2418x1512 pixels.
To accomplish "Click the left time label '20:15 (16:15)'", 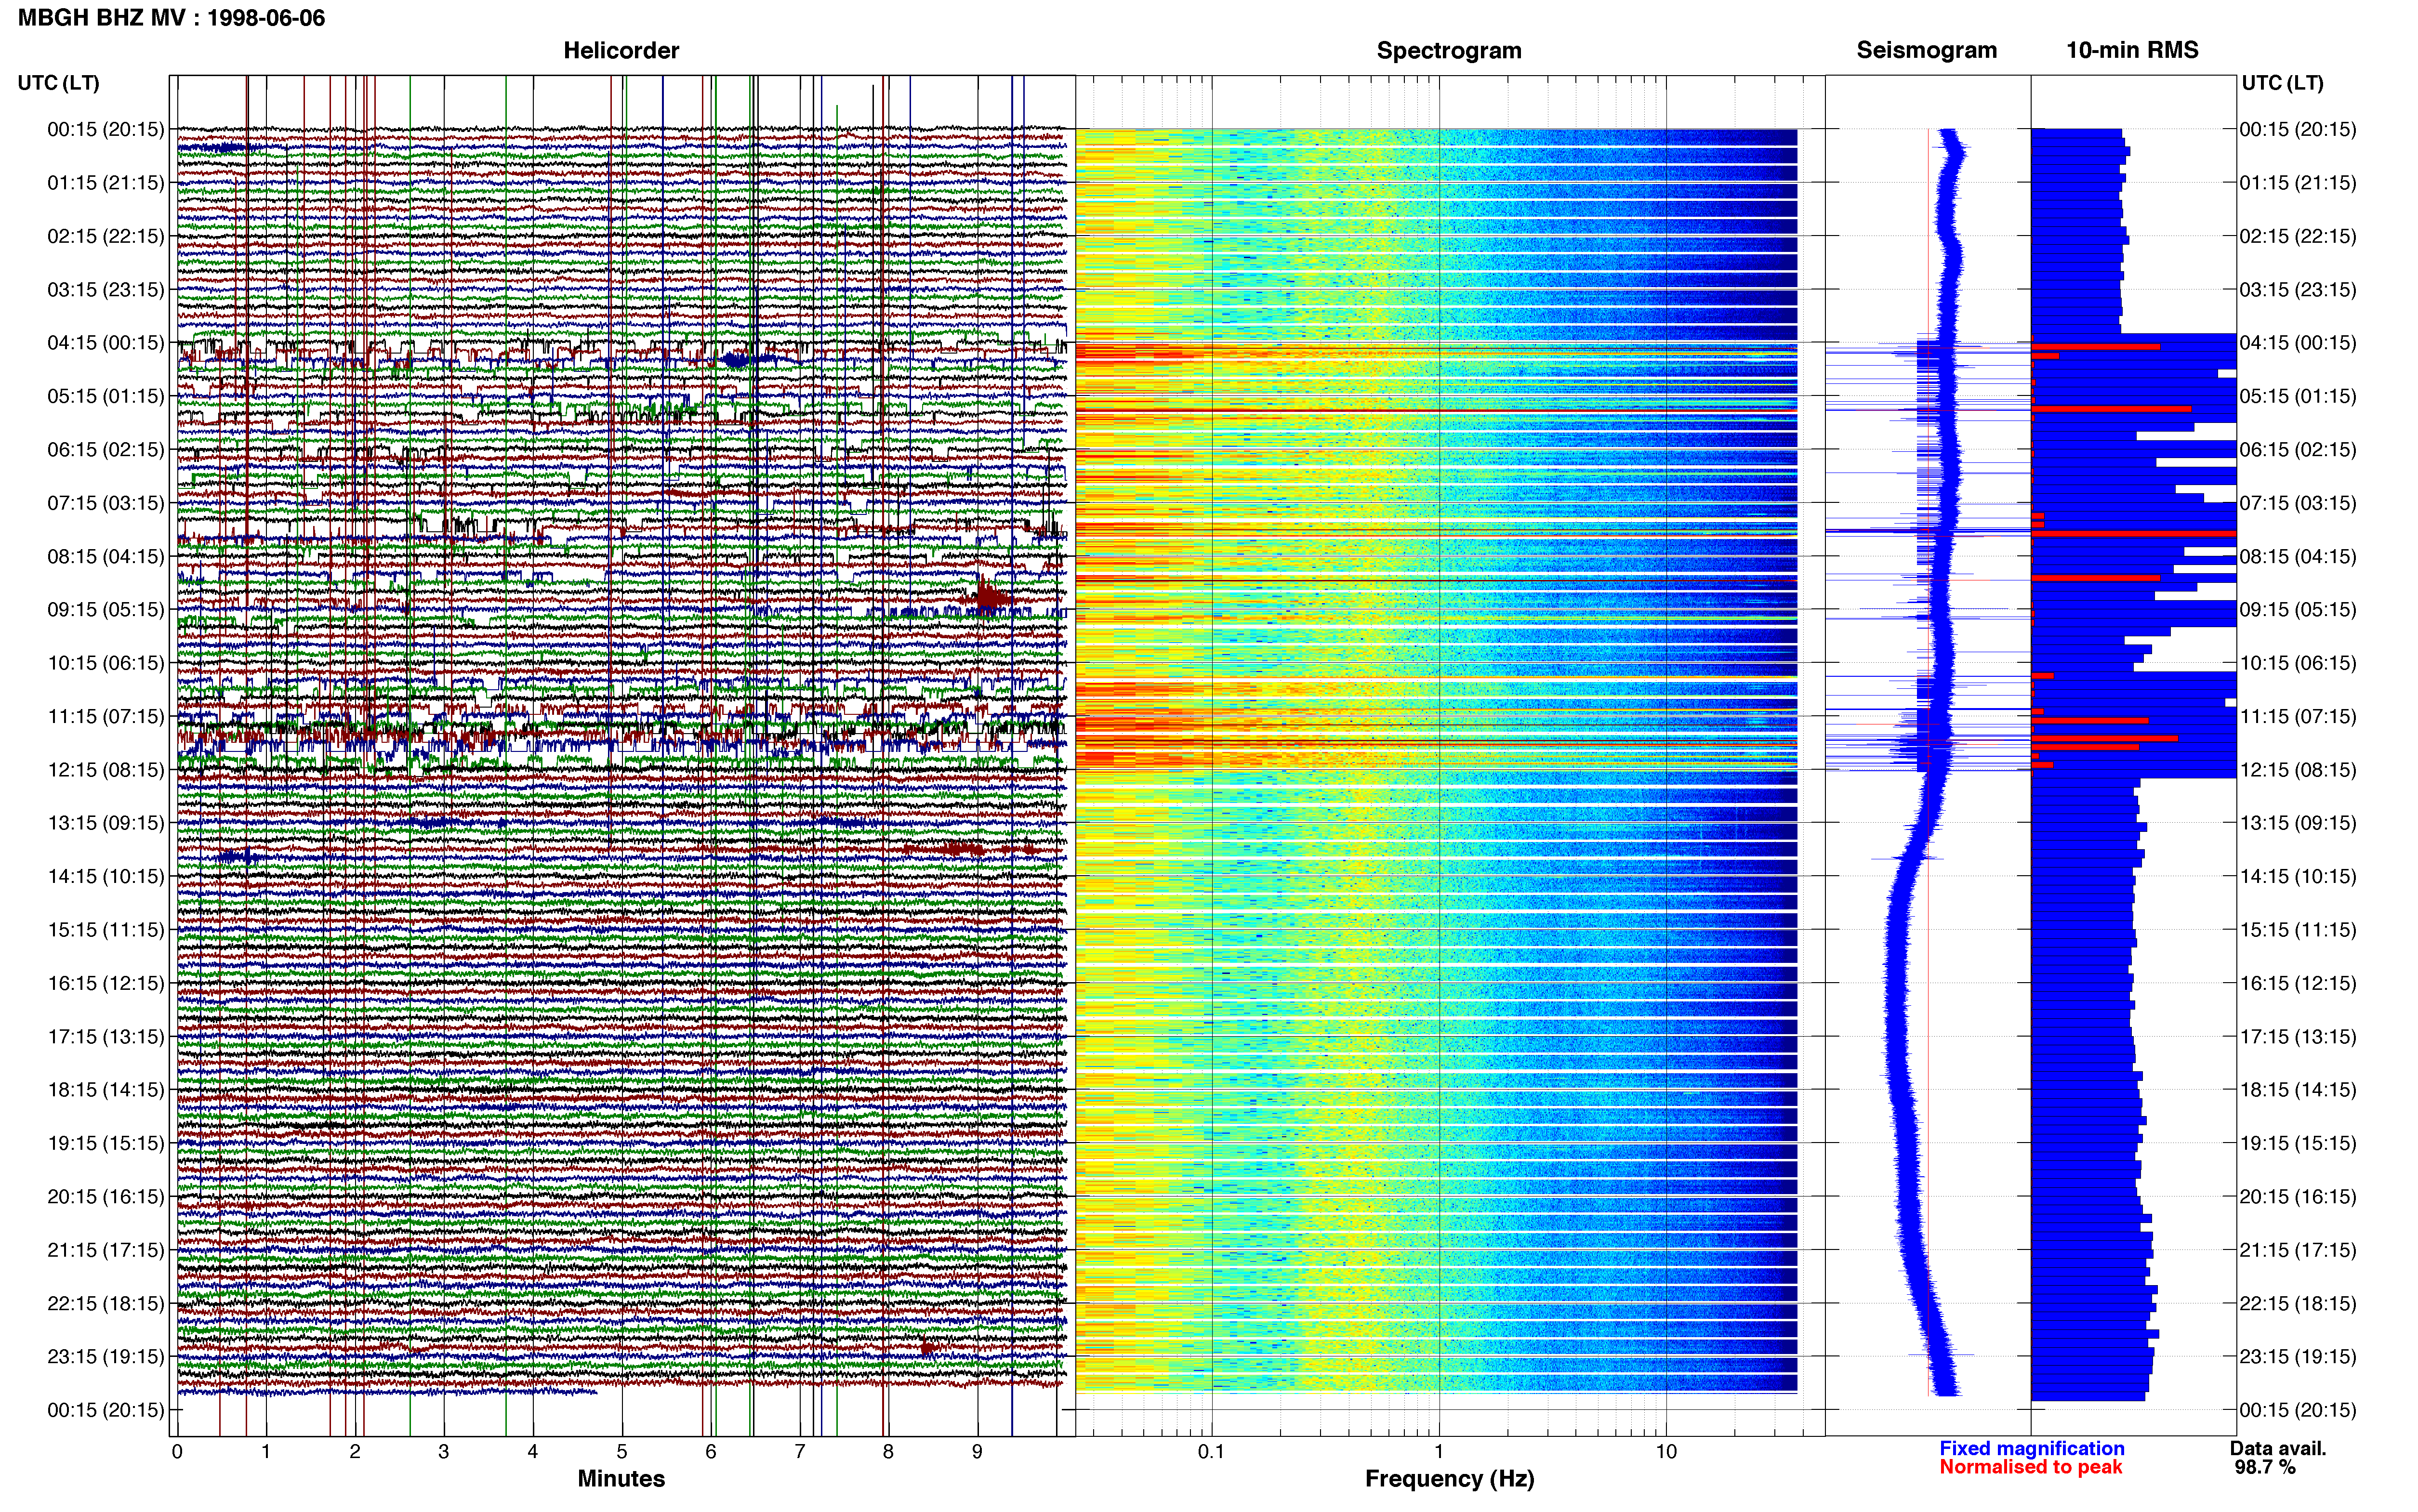I will (105, 1197).
